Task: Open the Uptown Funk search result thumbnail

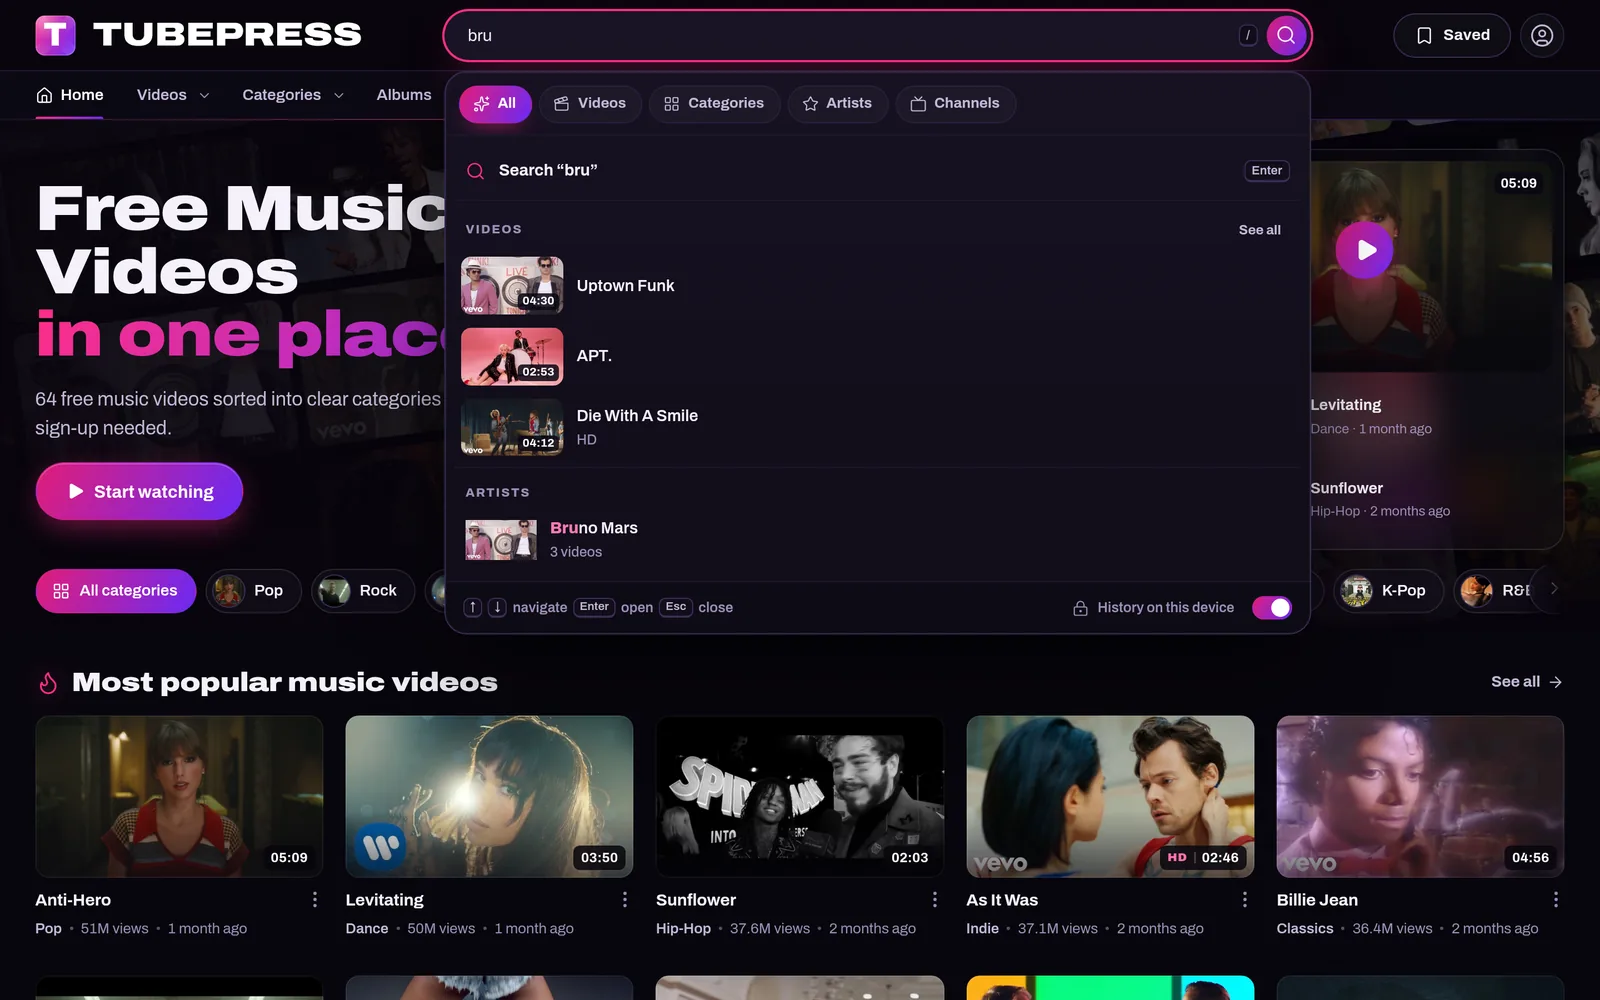Action: [x=512, y=286]
